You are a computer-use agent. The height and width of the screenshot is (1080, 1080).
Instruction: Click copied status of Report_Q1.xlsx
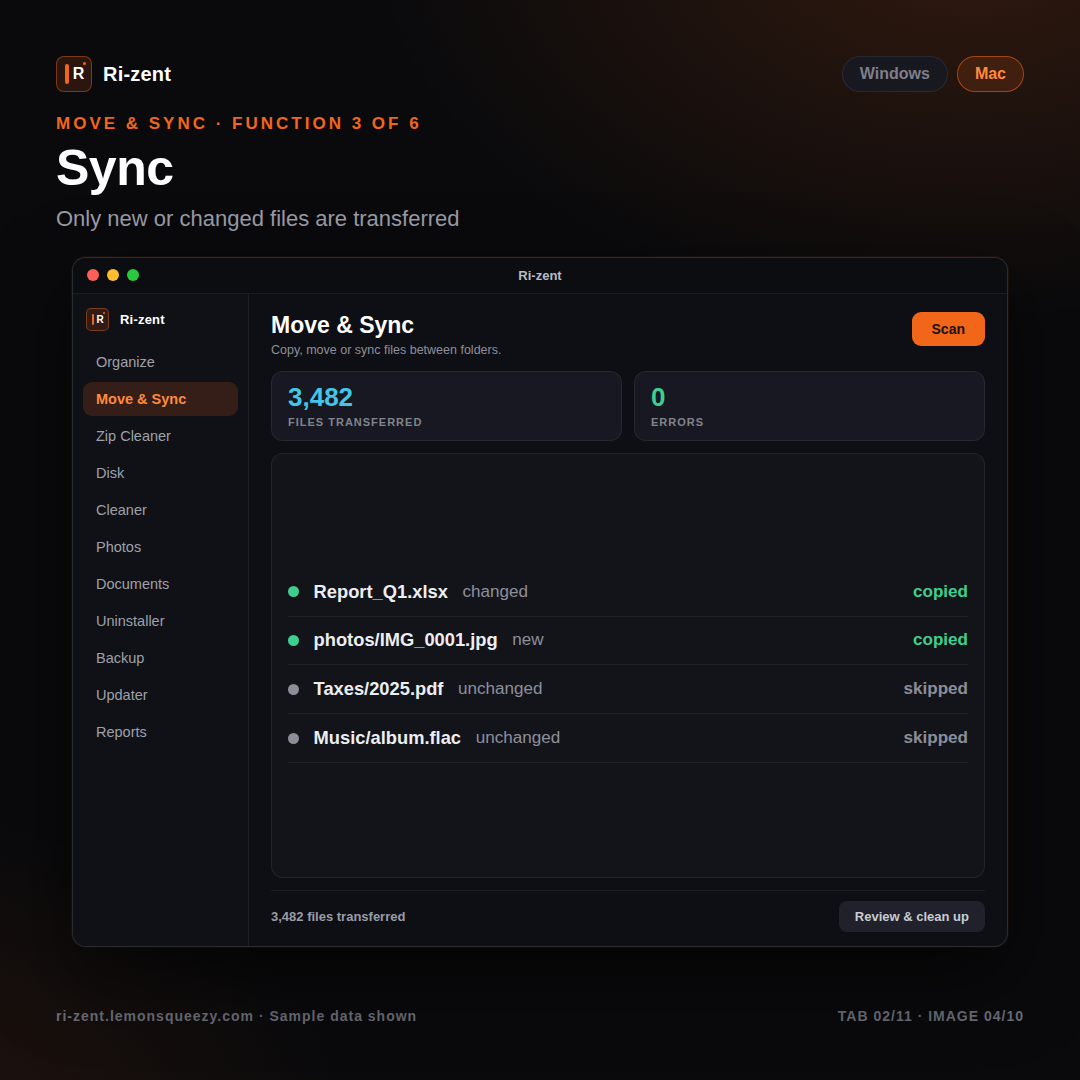940,592
